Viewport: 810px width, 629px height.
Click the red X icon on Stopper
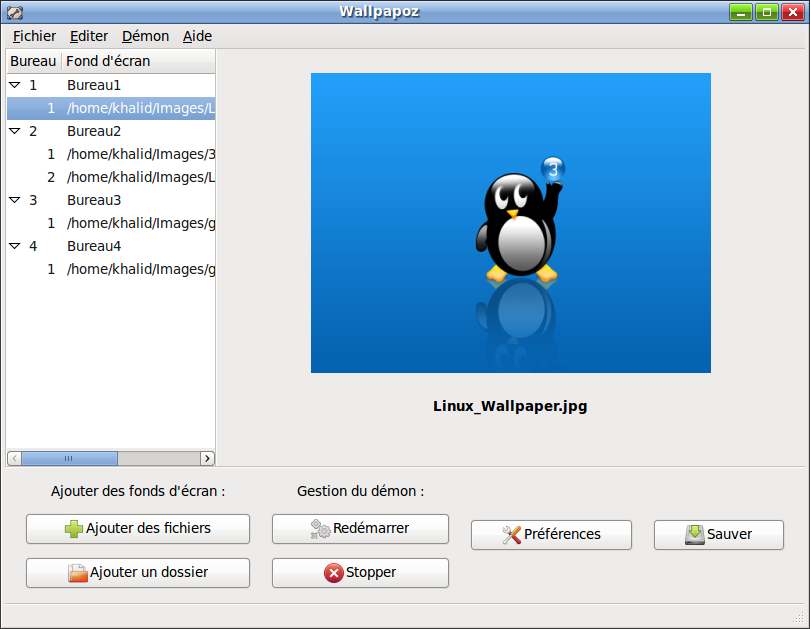point(334,573)
